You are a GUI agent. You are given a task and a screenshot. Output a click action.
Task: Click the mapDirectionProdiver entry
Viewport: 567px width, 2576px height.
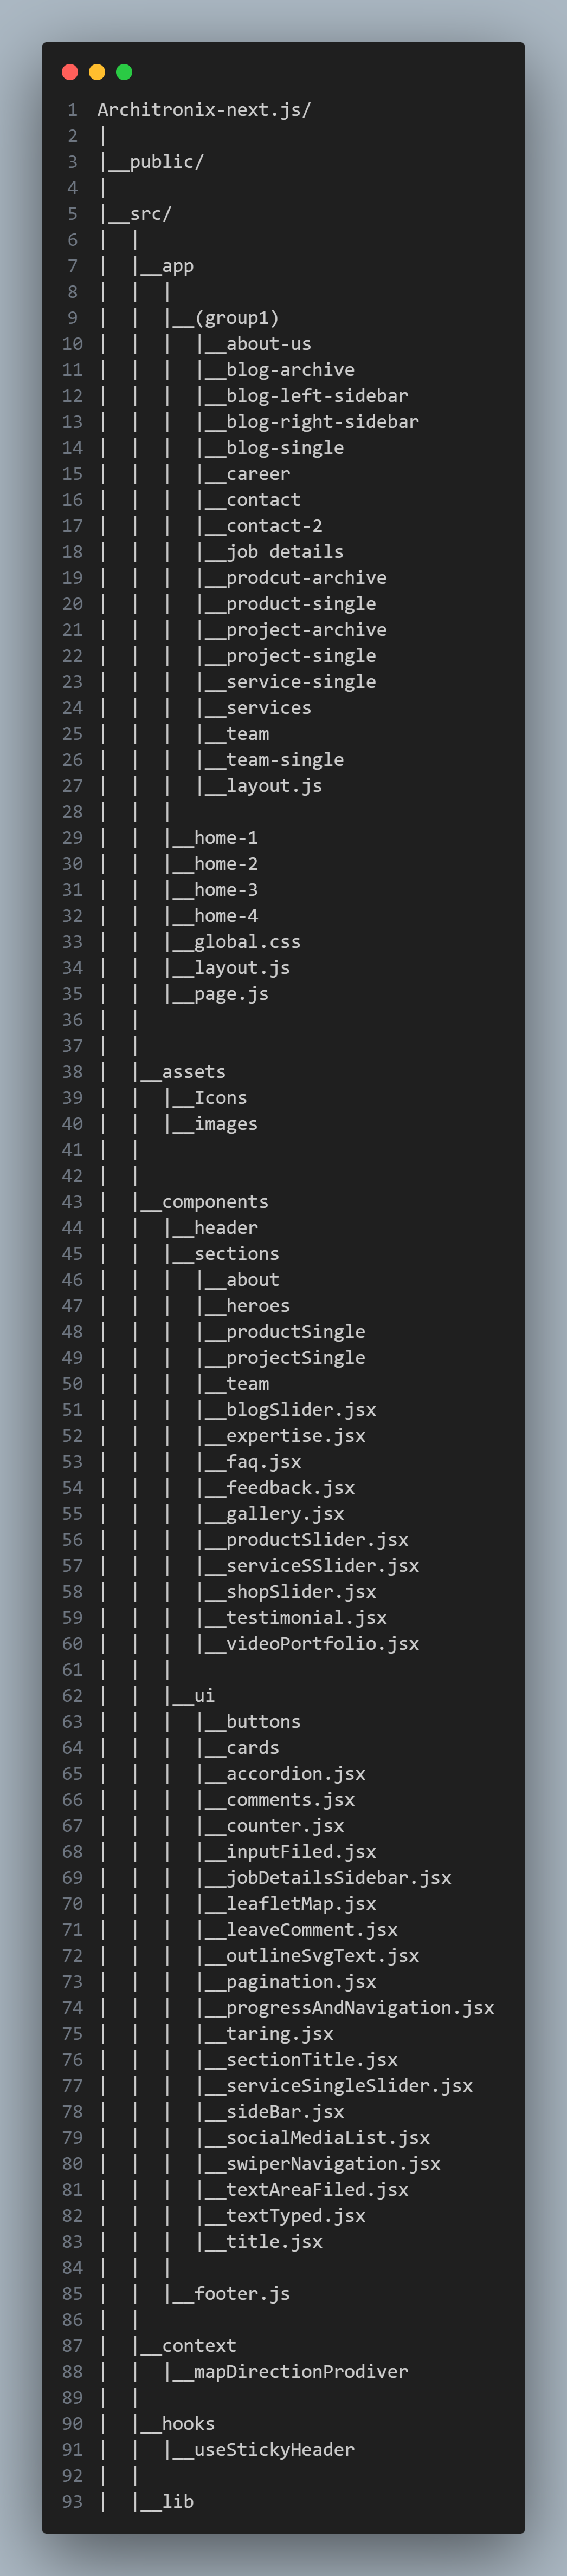(301, 2372)
